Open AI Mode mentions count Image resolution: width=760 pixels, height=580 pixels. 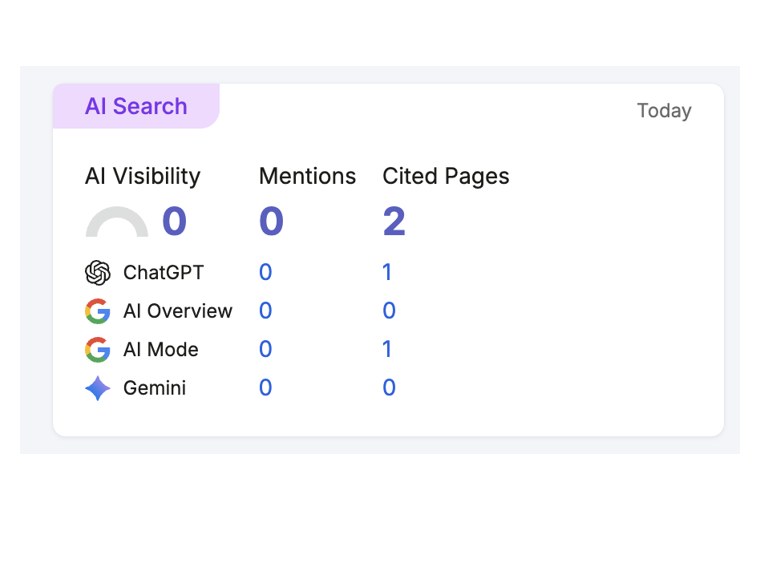click(x=266, y=349)
